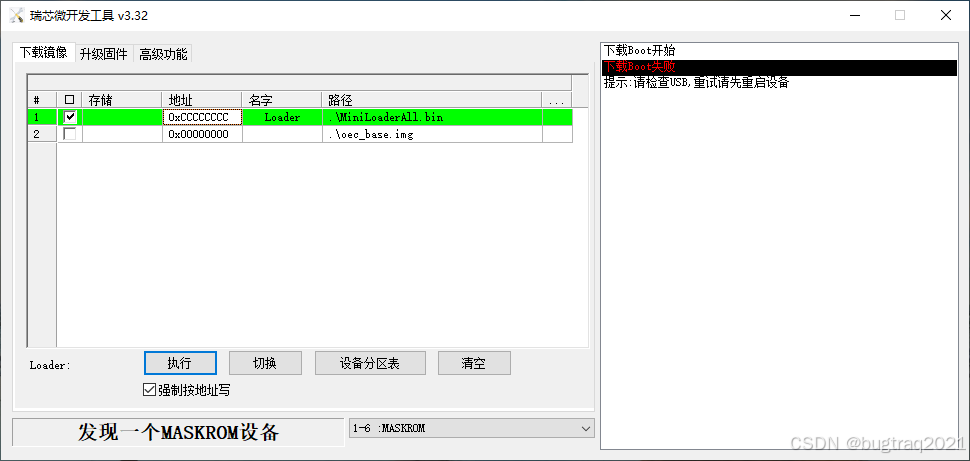This screenshot has width=970, height=461.
Task: Maximize the 瑞芯微开发工具 window
Action: (x=900, y=15)
